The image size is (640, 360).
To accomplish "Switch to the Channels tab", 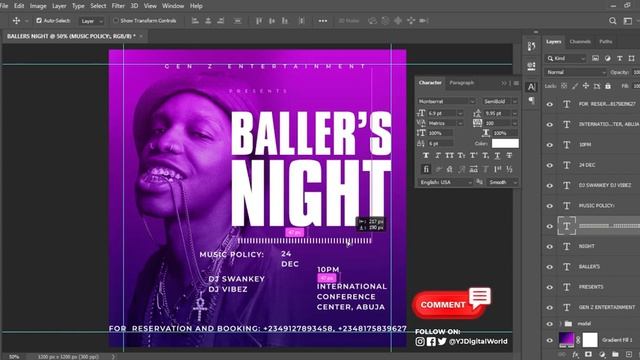I will pos(580,42).
